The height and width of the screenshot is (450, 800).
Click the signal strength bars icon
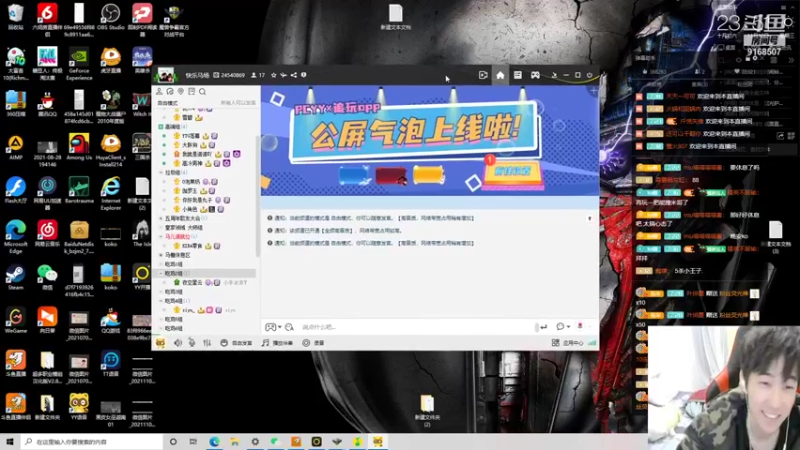[592, 343]
